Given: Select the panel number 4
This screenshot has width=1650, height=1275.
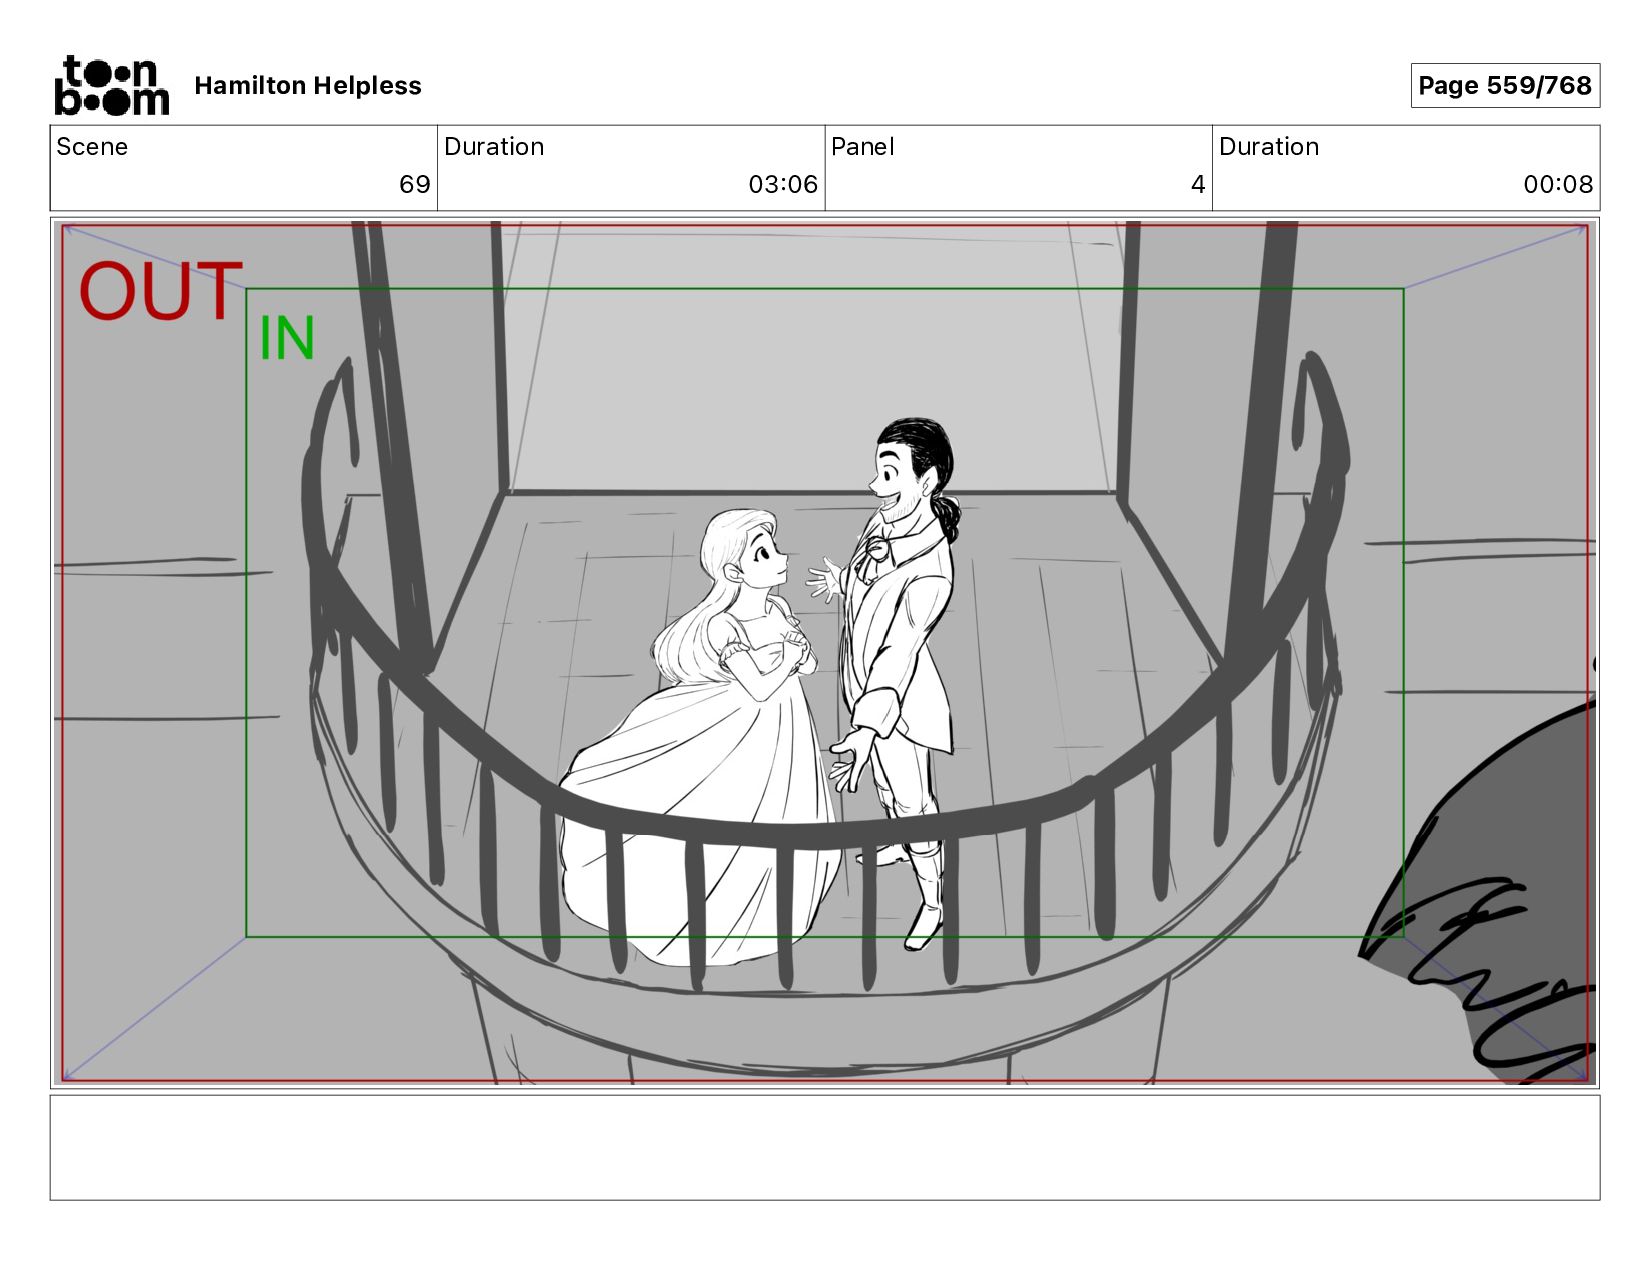Looking at the screenshot, I should (x=1198, y=184).
